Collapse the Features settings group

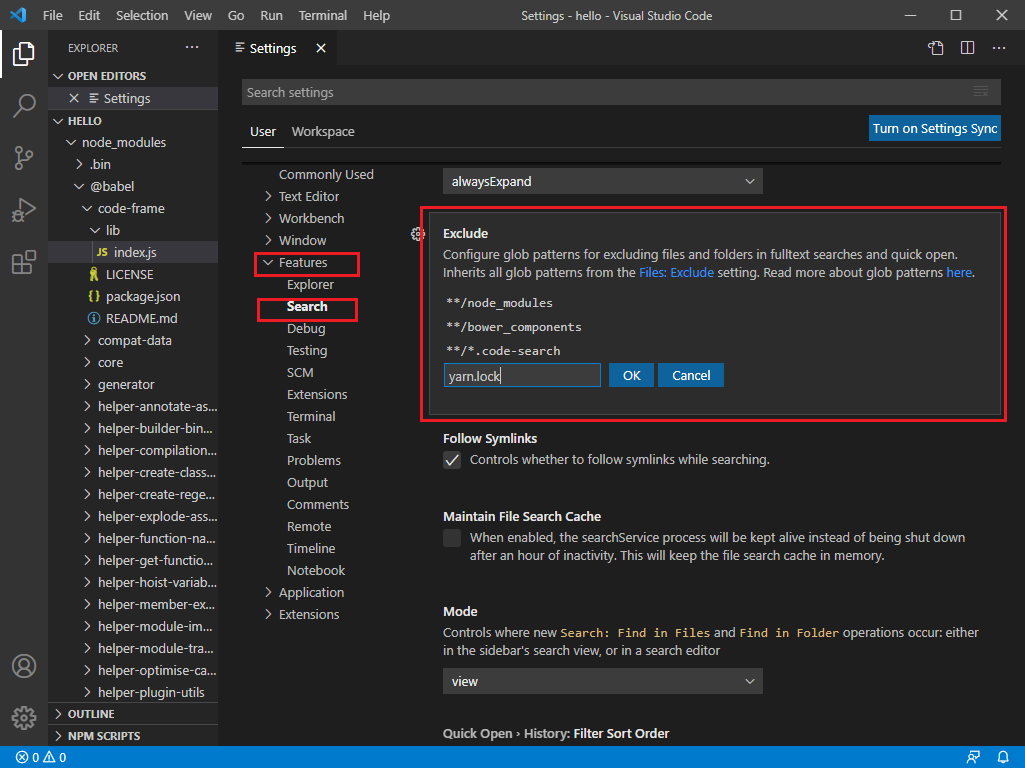(268, 262)
